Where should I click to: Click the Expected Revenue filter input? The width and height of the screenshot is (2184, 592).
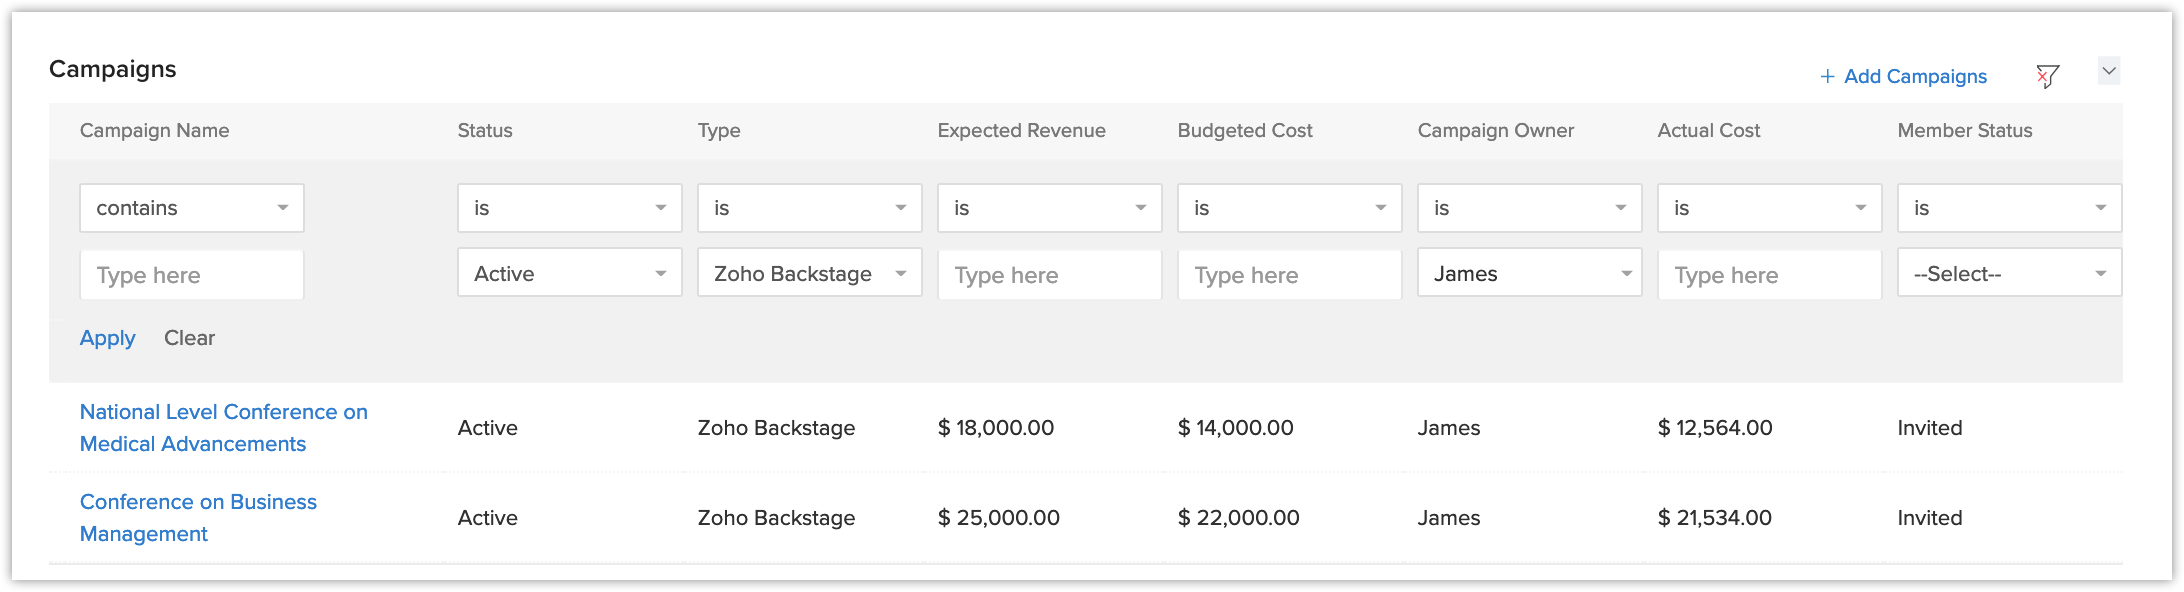[x=1050, y=275]
